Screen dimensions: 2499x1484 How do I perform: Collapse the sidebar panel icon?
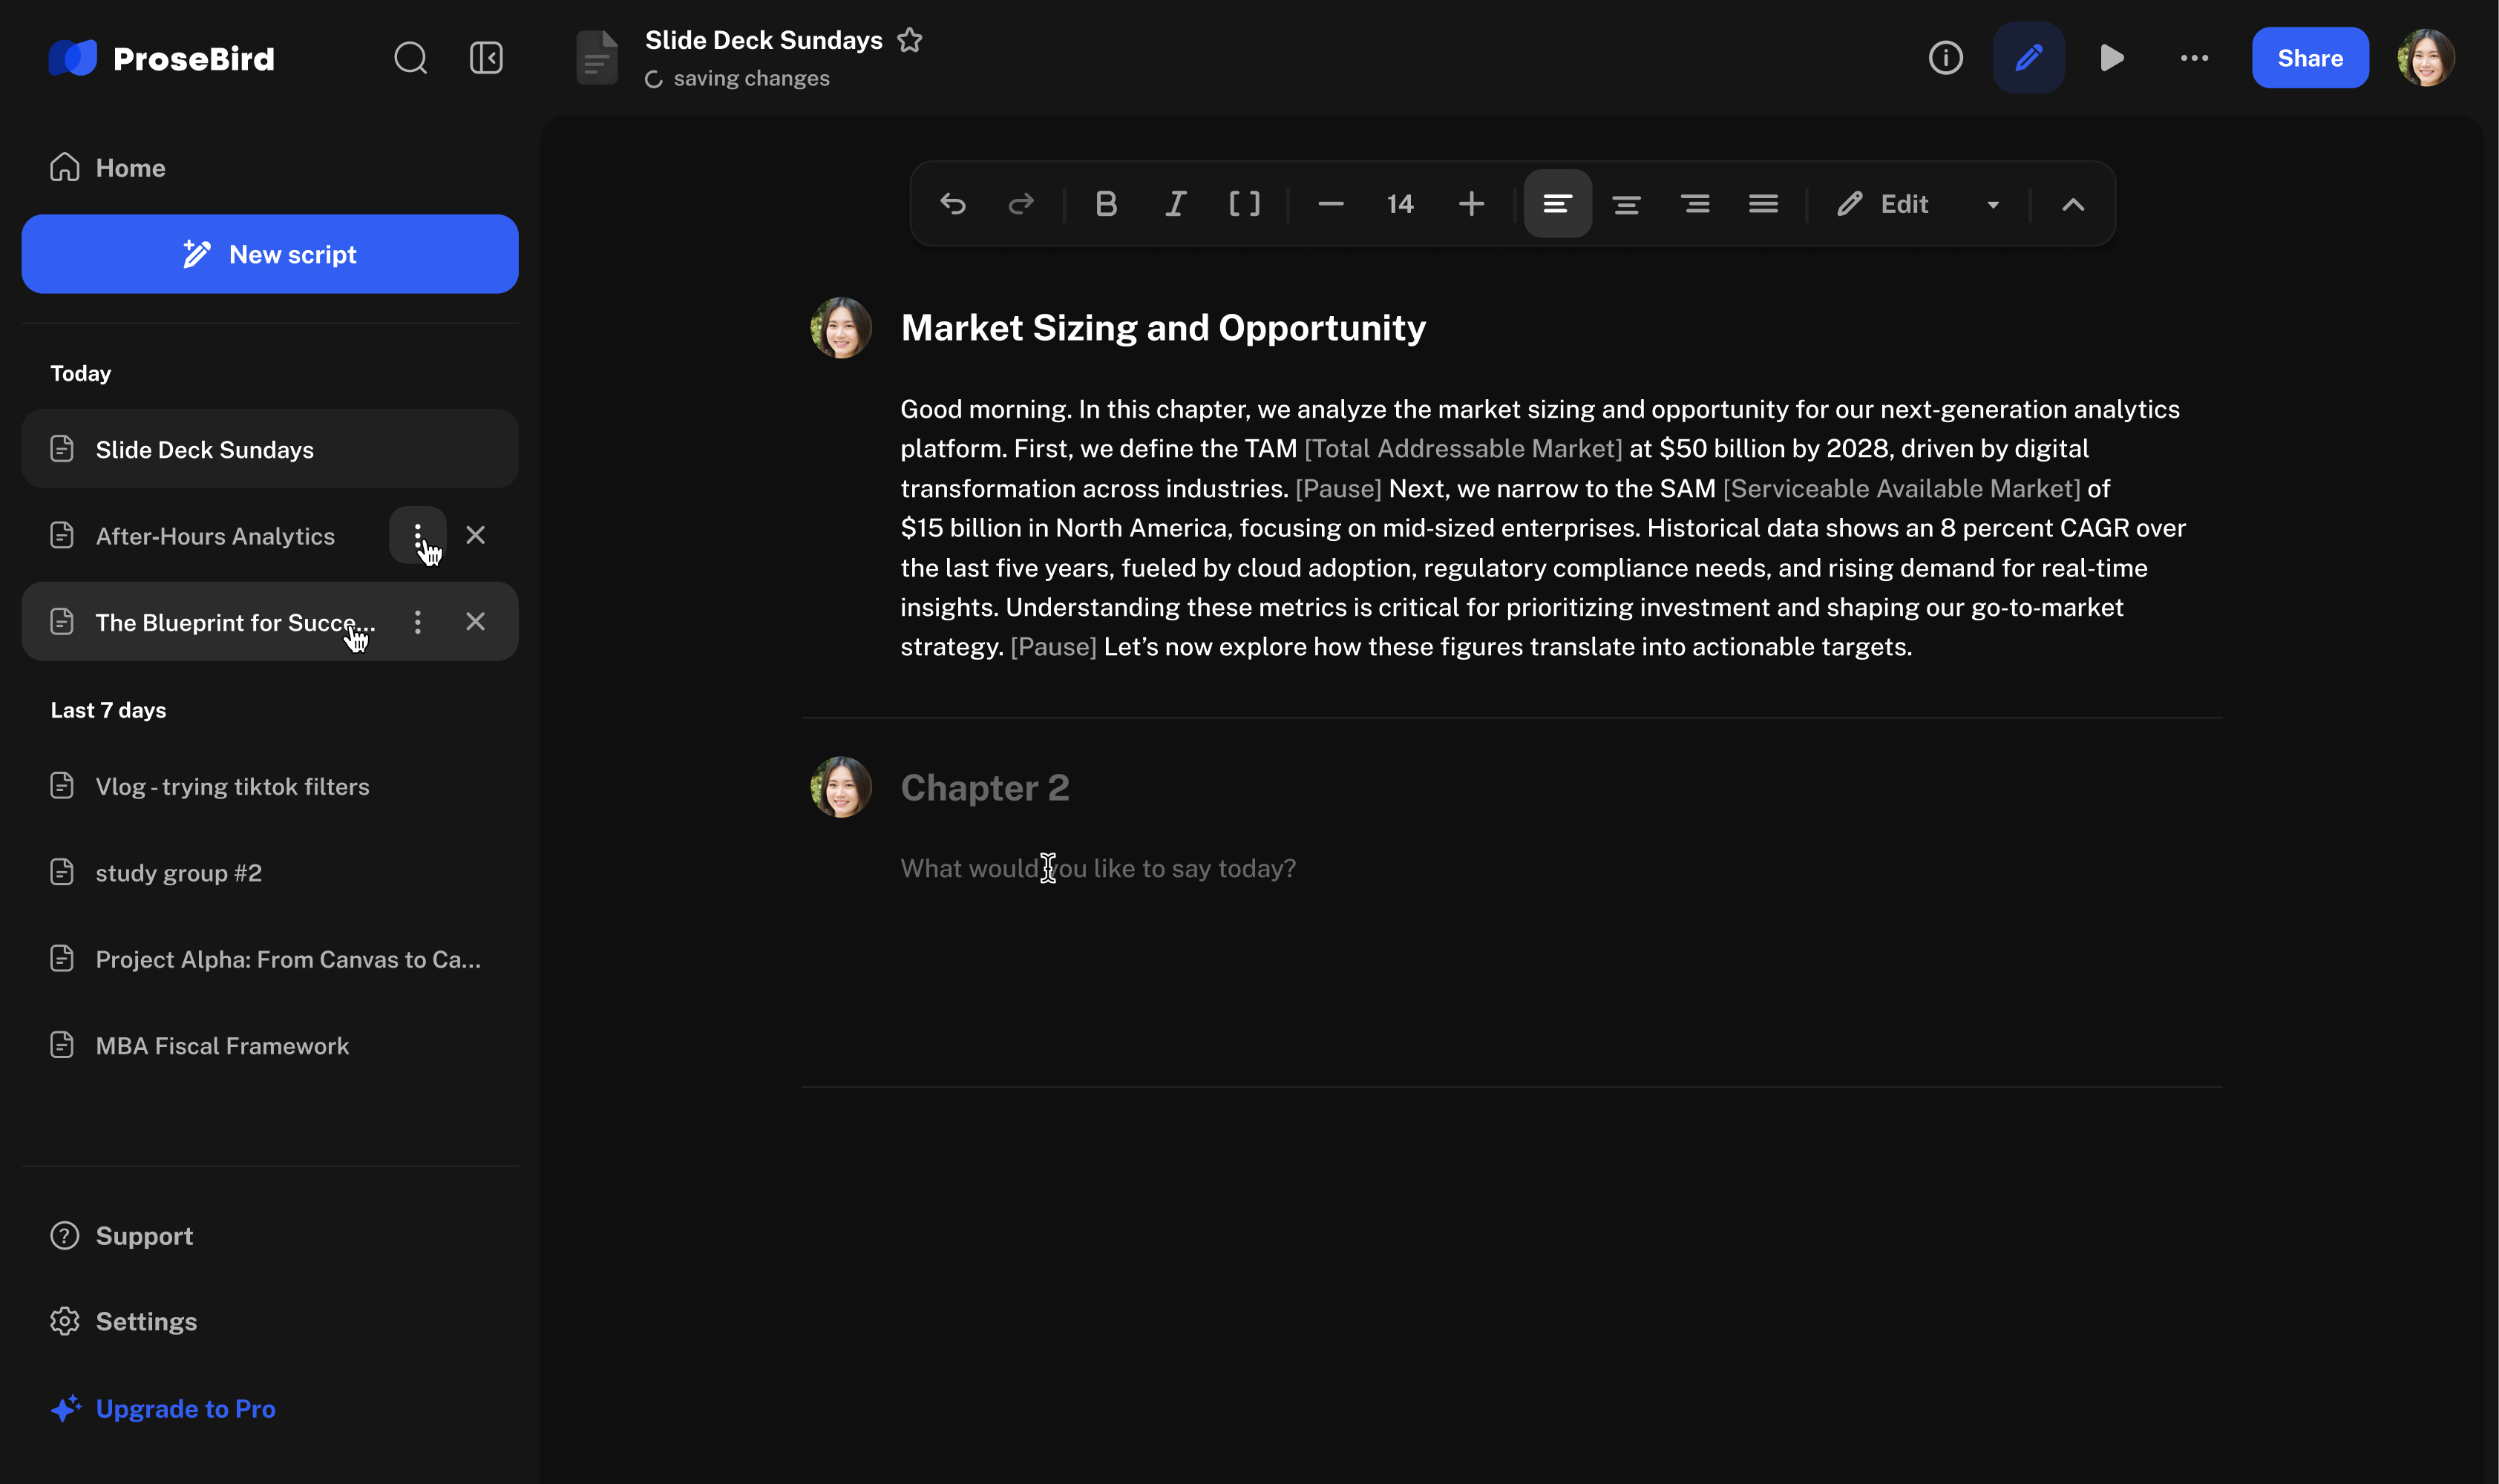[x=486, y=58]
